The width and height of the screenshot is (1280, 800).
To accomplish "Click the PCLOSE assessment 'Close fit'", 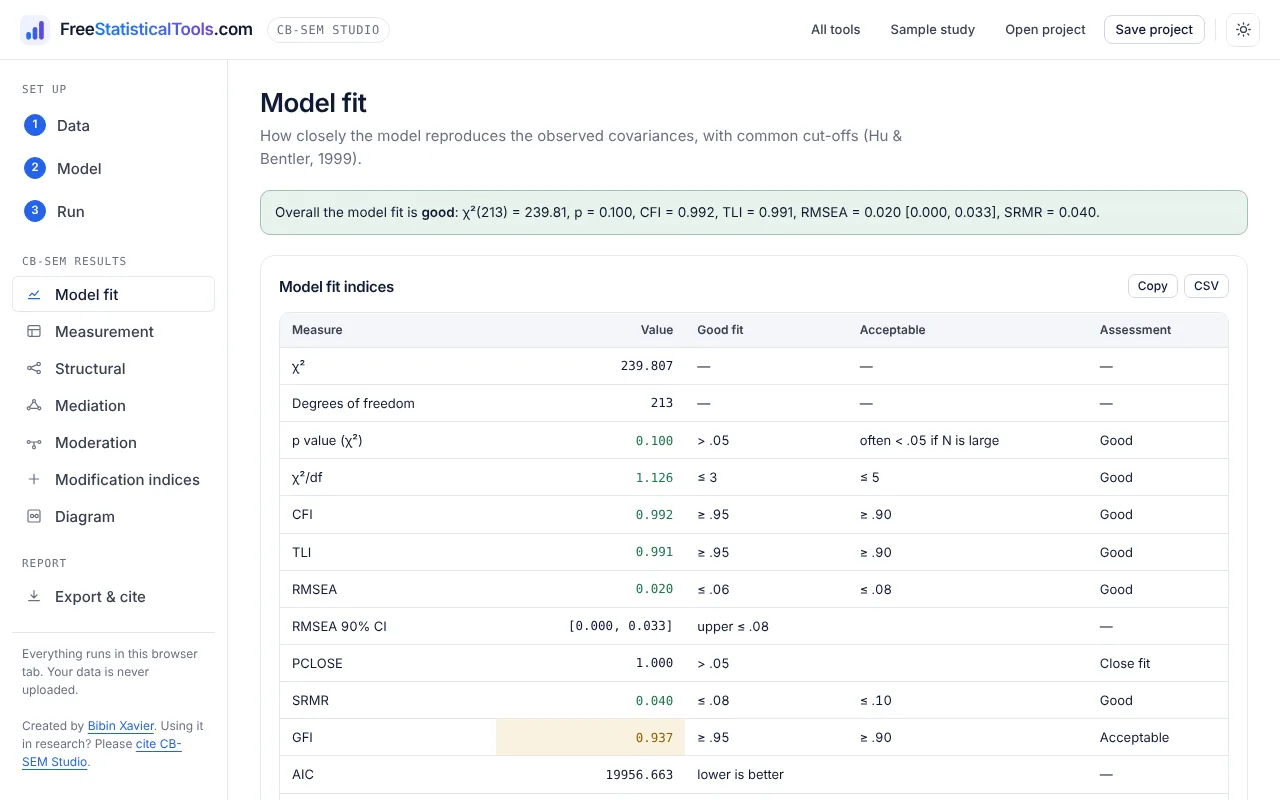I will tap(1125, 664).
